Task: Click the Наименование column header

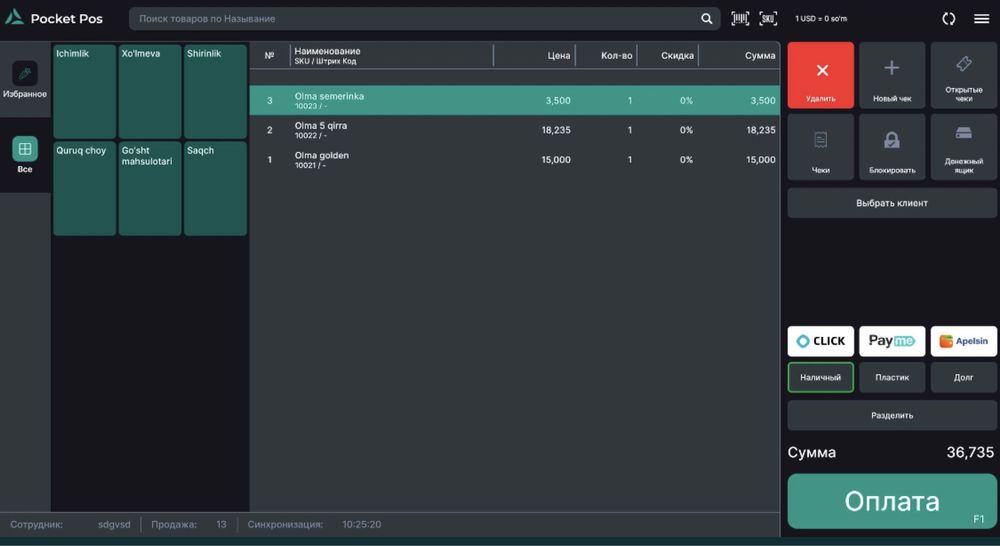Action: [327, 51]
